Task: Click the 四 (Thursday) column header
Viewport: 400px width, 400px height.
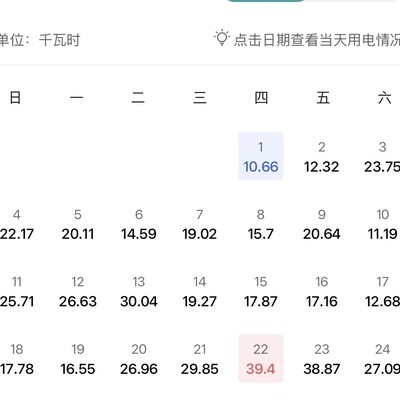Action: pos(261,98)
